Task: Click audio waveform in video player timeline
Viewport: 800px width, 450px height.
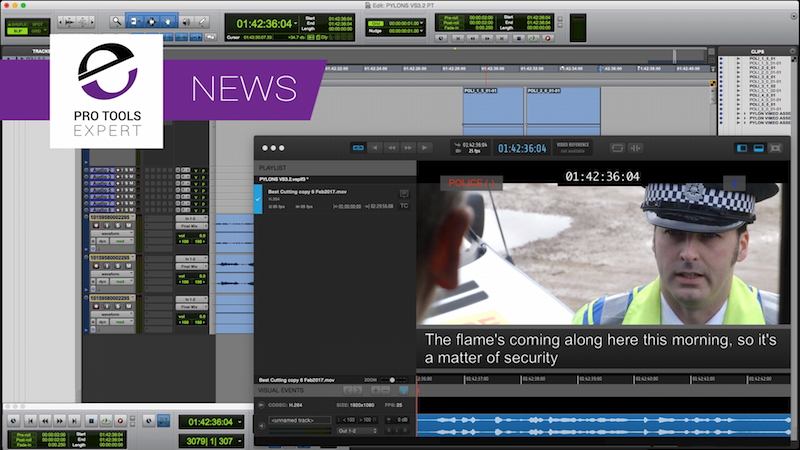Action: point(604,425)
